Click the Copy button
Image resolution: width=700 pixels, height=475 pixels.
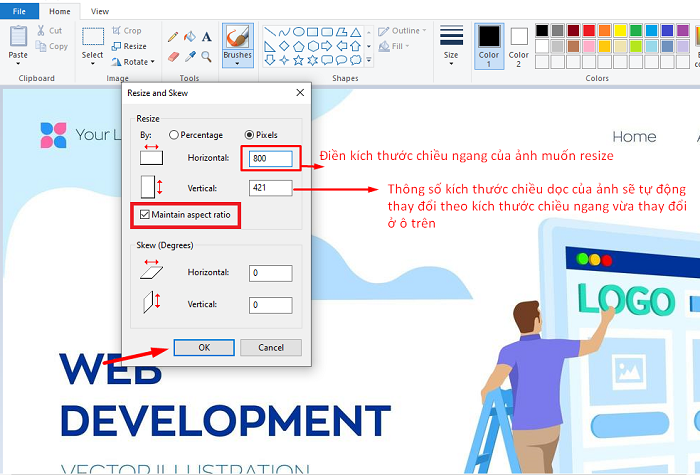click(52, 46)
